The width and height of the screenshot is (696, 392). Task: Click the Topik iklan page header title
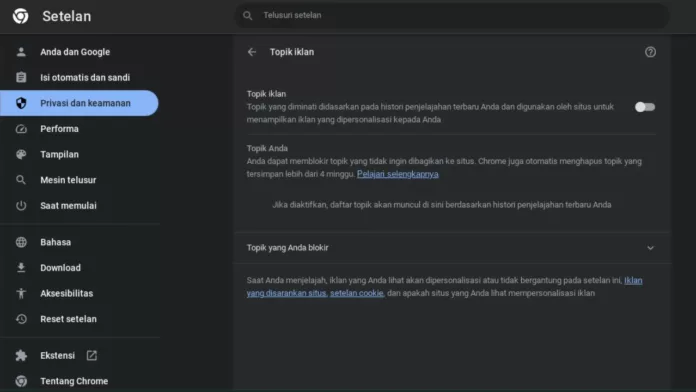tap(292, 52)
